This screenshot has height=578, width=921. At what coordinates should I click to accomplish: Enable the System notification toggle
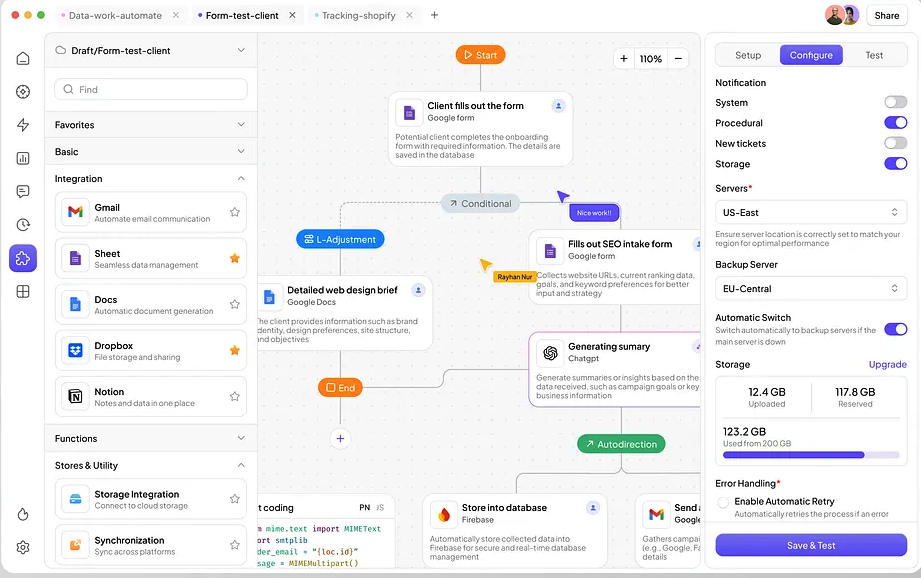pyautogui.click(x=895, y=102)
